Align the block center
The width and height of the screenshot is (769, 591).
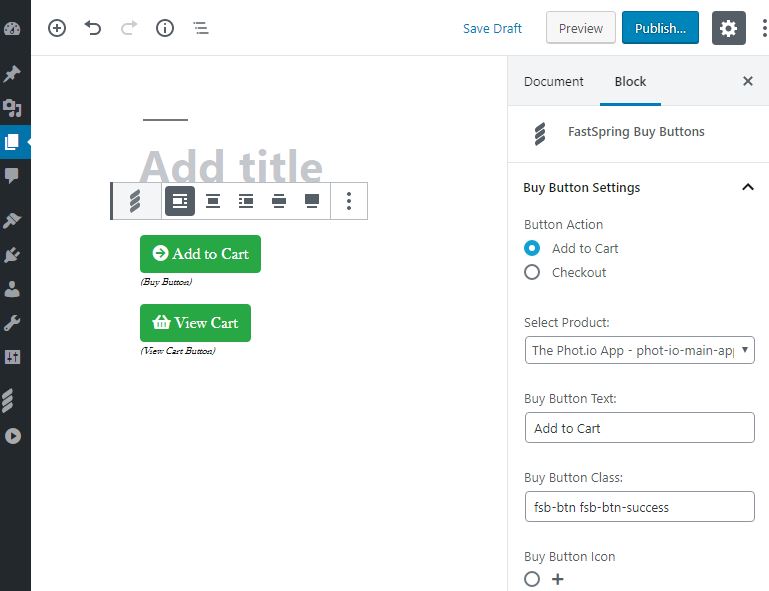pyautogui.click(x=213, y=201)
